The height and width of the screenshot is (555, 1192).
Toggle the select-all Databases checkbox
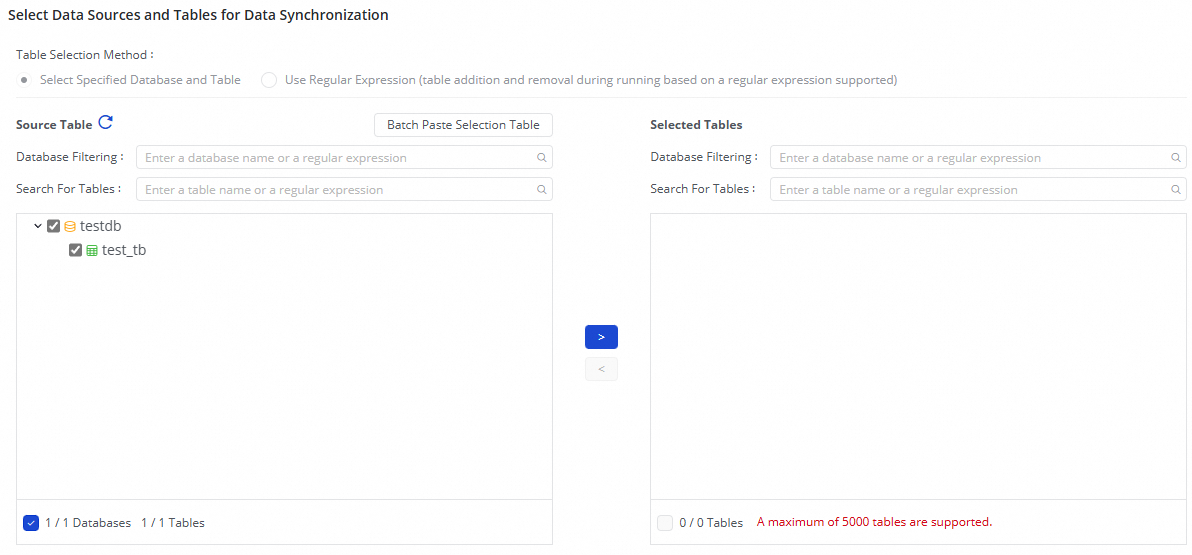click(31, 523)
